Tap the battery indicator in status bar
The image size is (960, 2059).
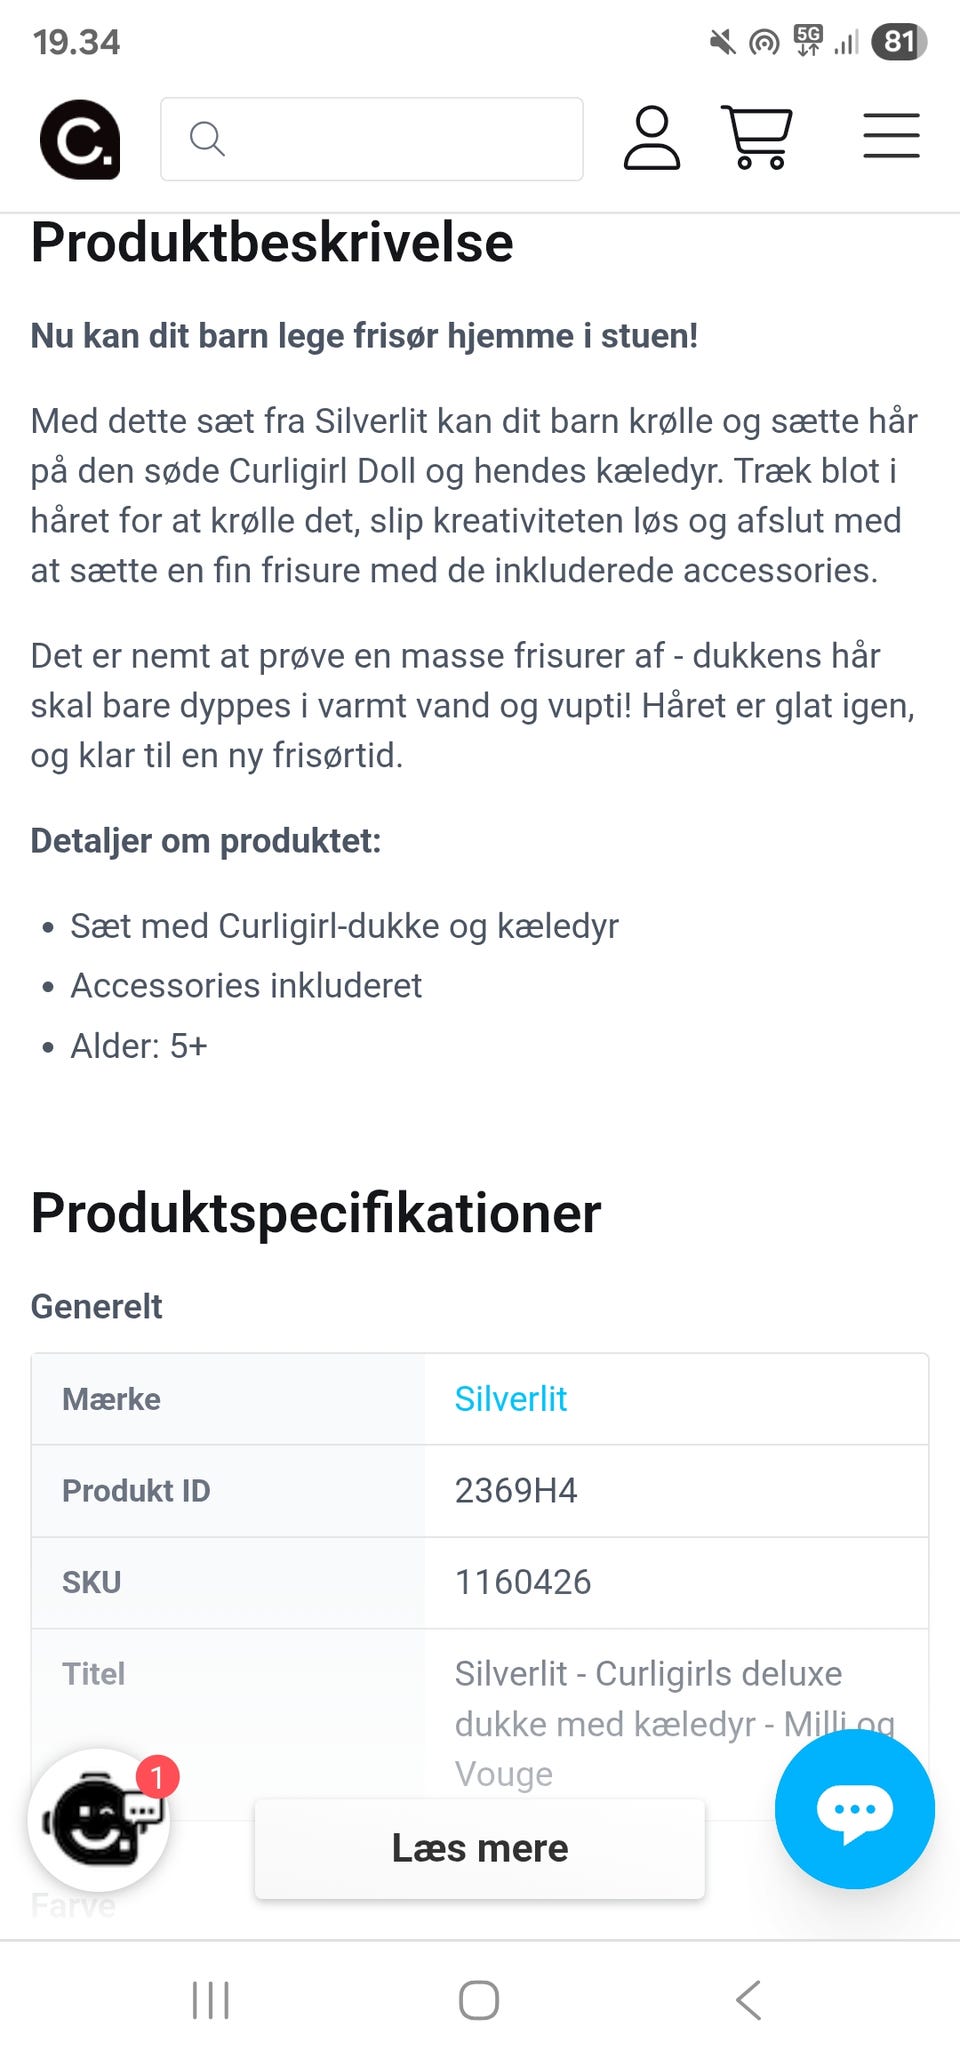coord(897,42)
